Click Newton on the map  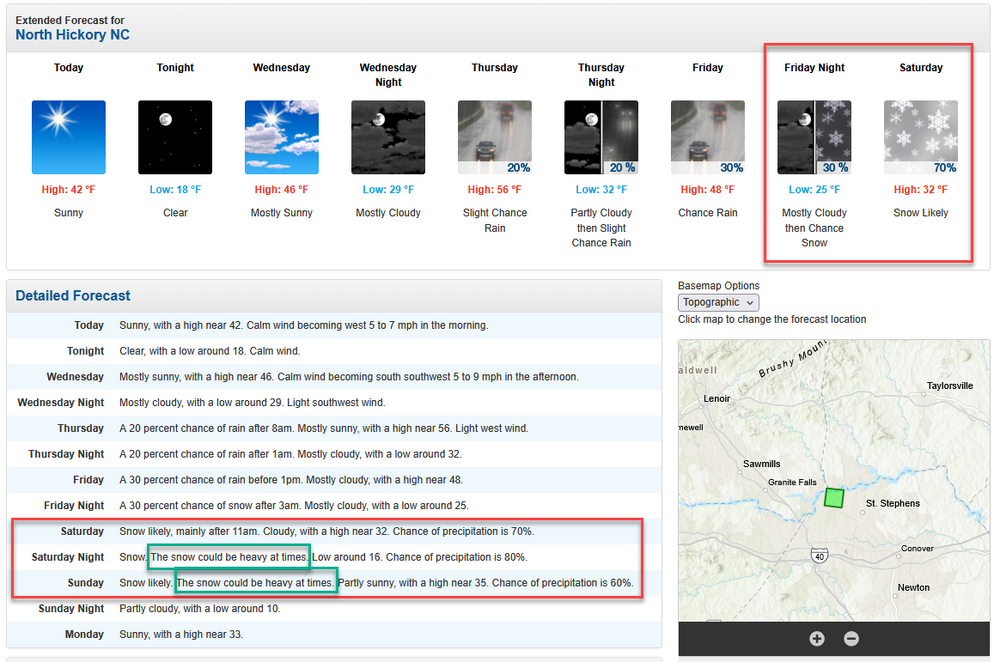coord(913,587)
